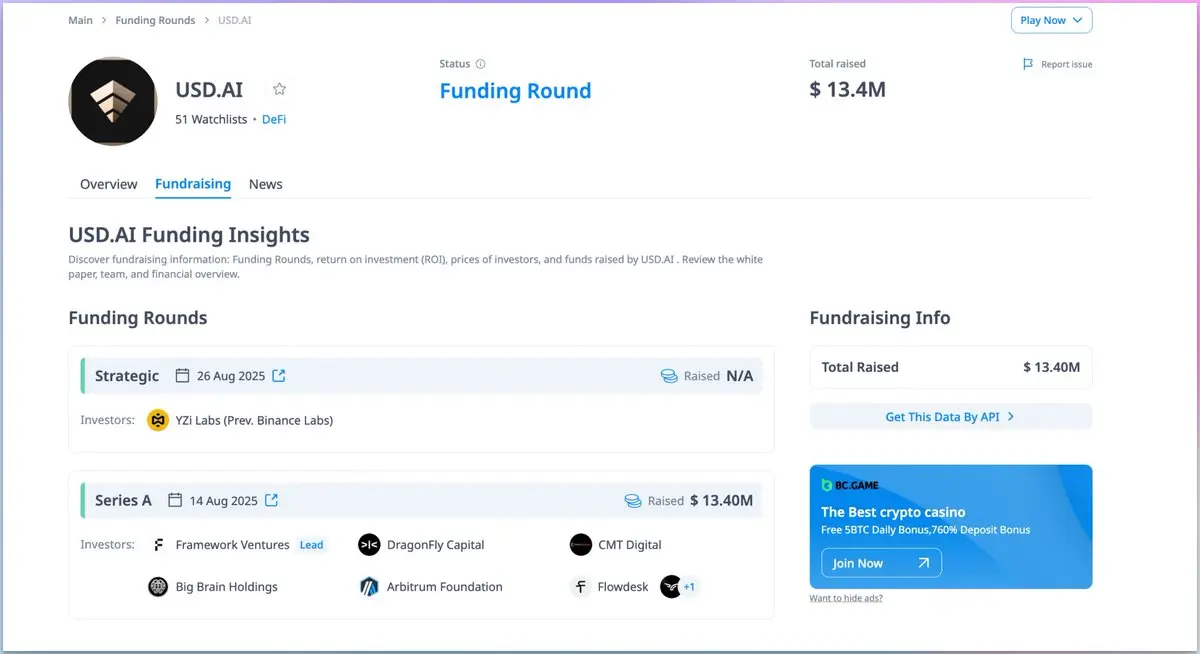
Task: Click Join Now in the BC.GAME ad
Action: [881, 563]
